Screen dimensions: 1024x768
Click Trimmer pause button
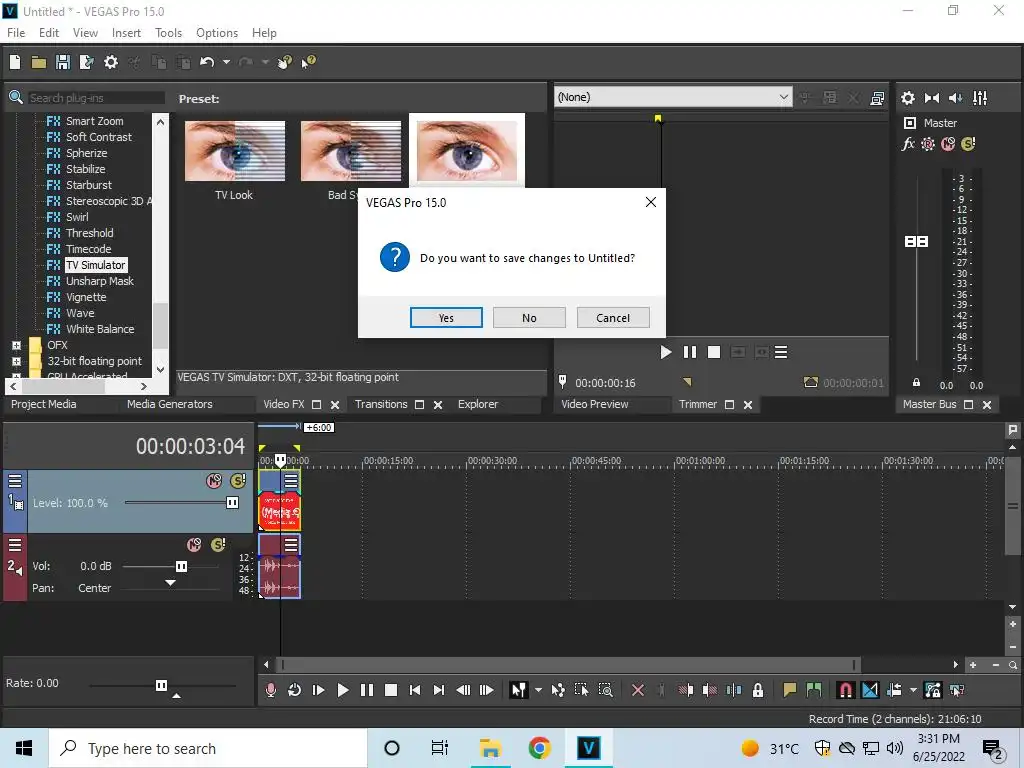coord(690,353)
